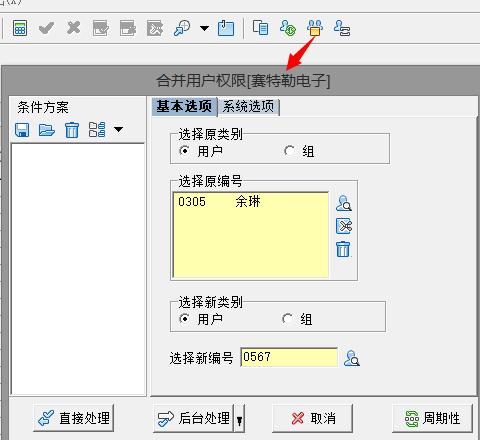Viewport: 480px width, 440px height.
Task: Click the 后台处理 button
Action: [x=194, y=418]
